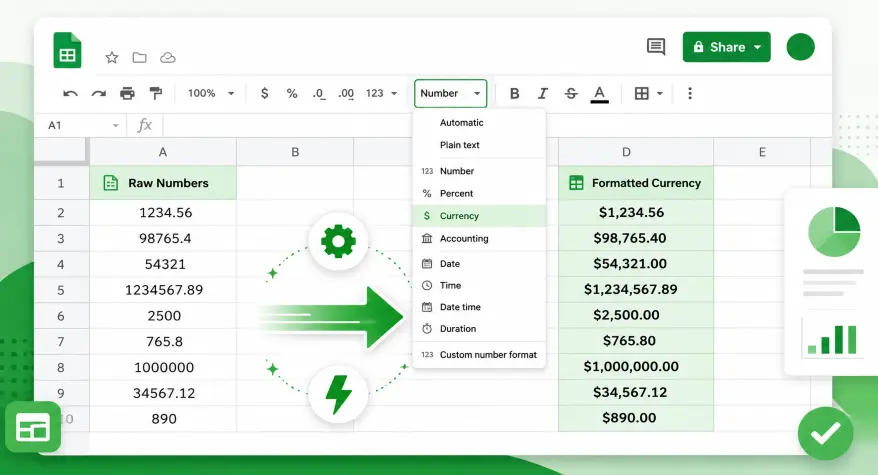Select Time format option

(x=479, y=285)
